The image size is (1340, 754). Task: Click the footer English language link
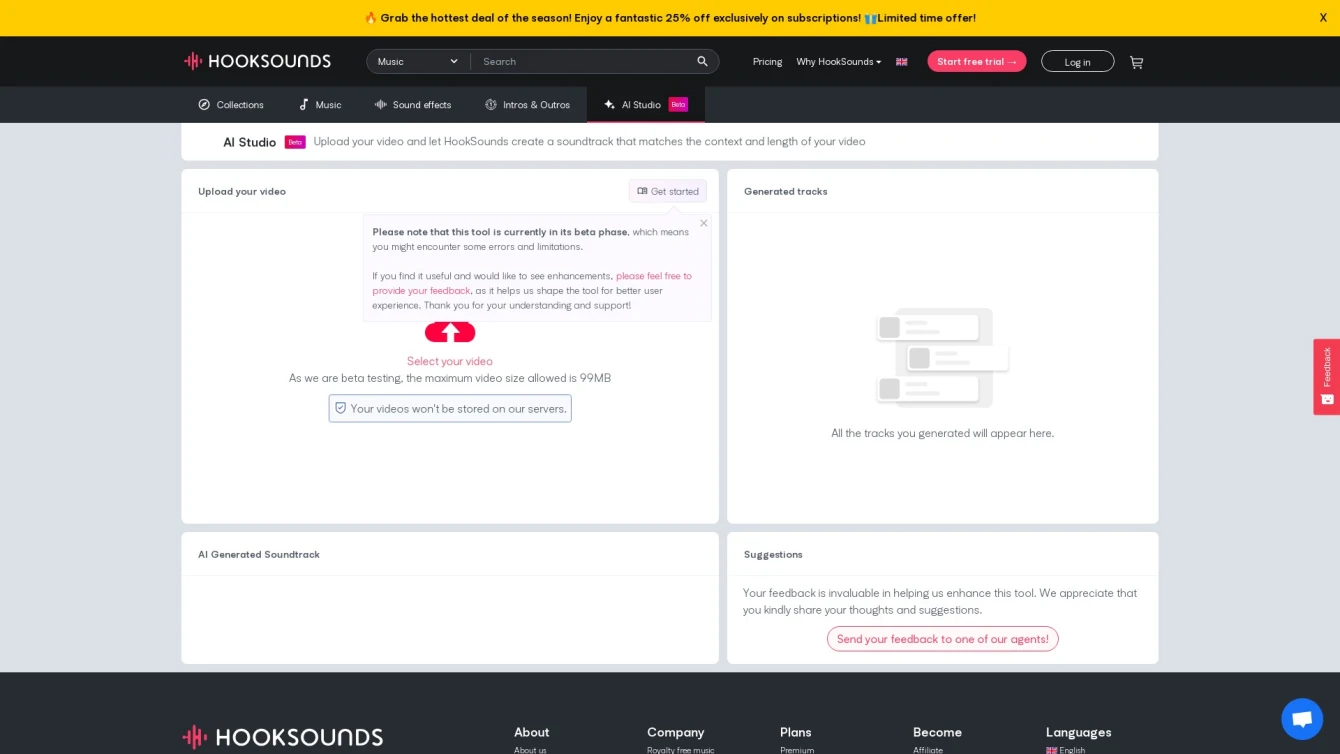tap(1066, 749)
